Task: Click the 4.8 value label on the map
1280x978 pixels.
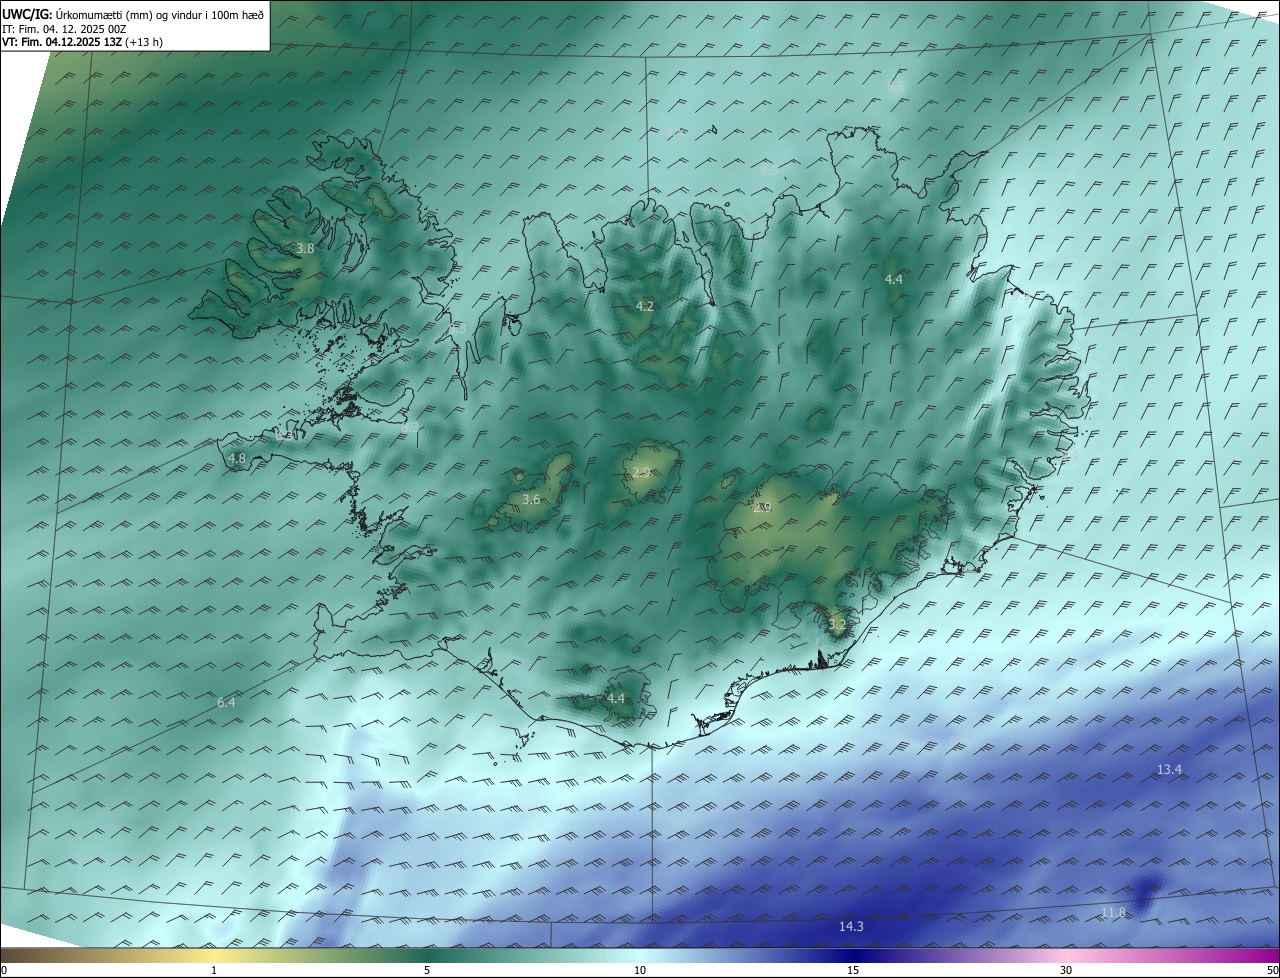Action: pyautogui.click(x=237, y=459)
